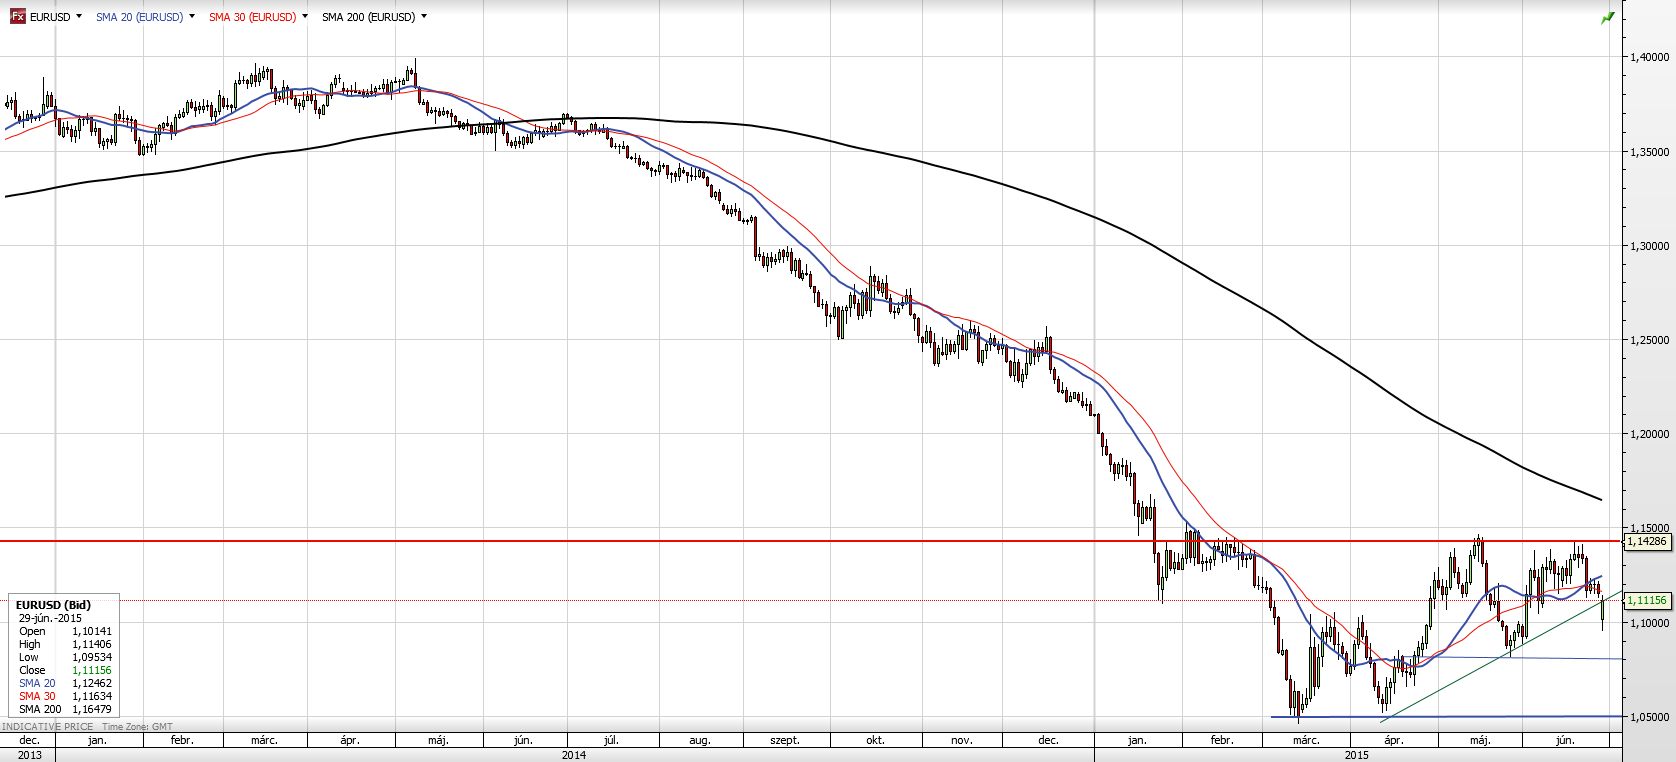Expand the SMA 30 (EURUSD) dropdown
1676x762 pixels.
[x=305, y=16]
